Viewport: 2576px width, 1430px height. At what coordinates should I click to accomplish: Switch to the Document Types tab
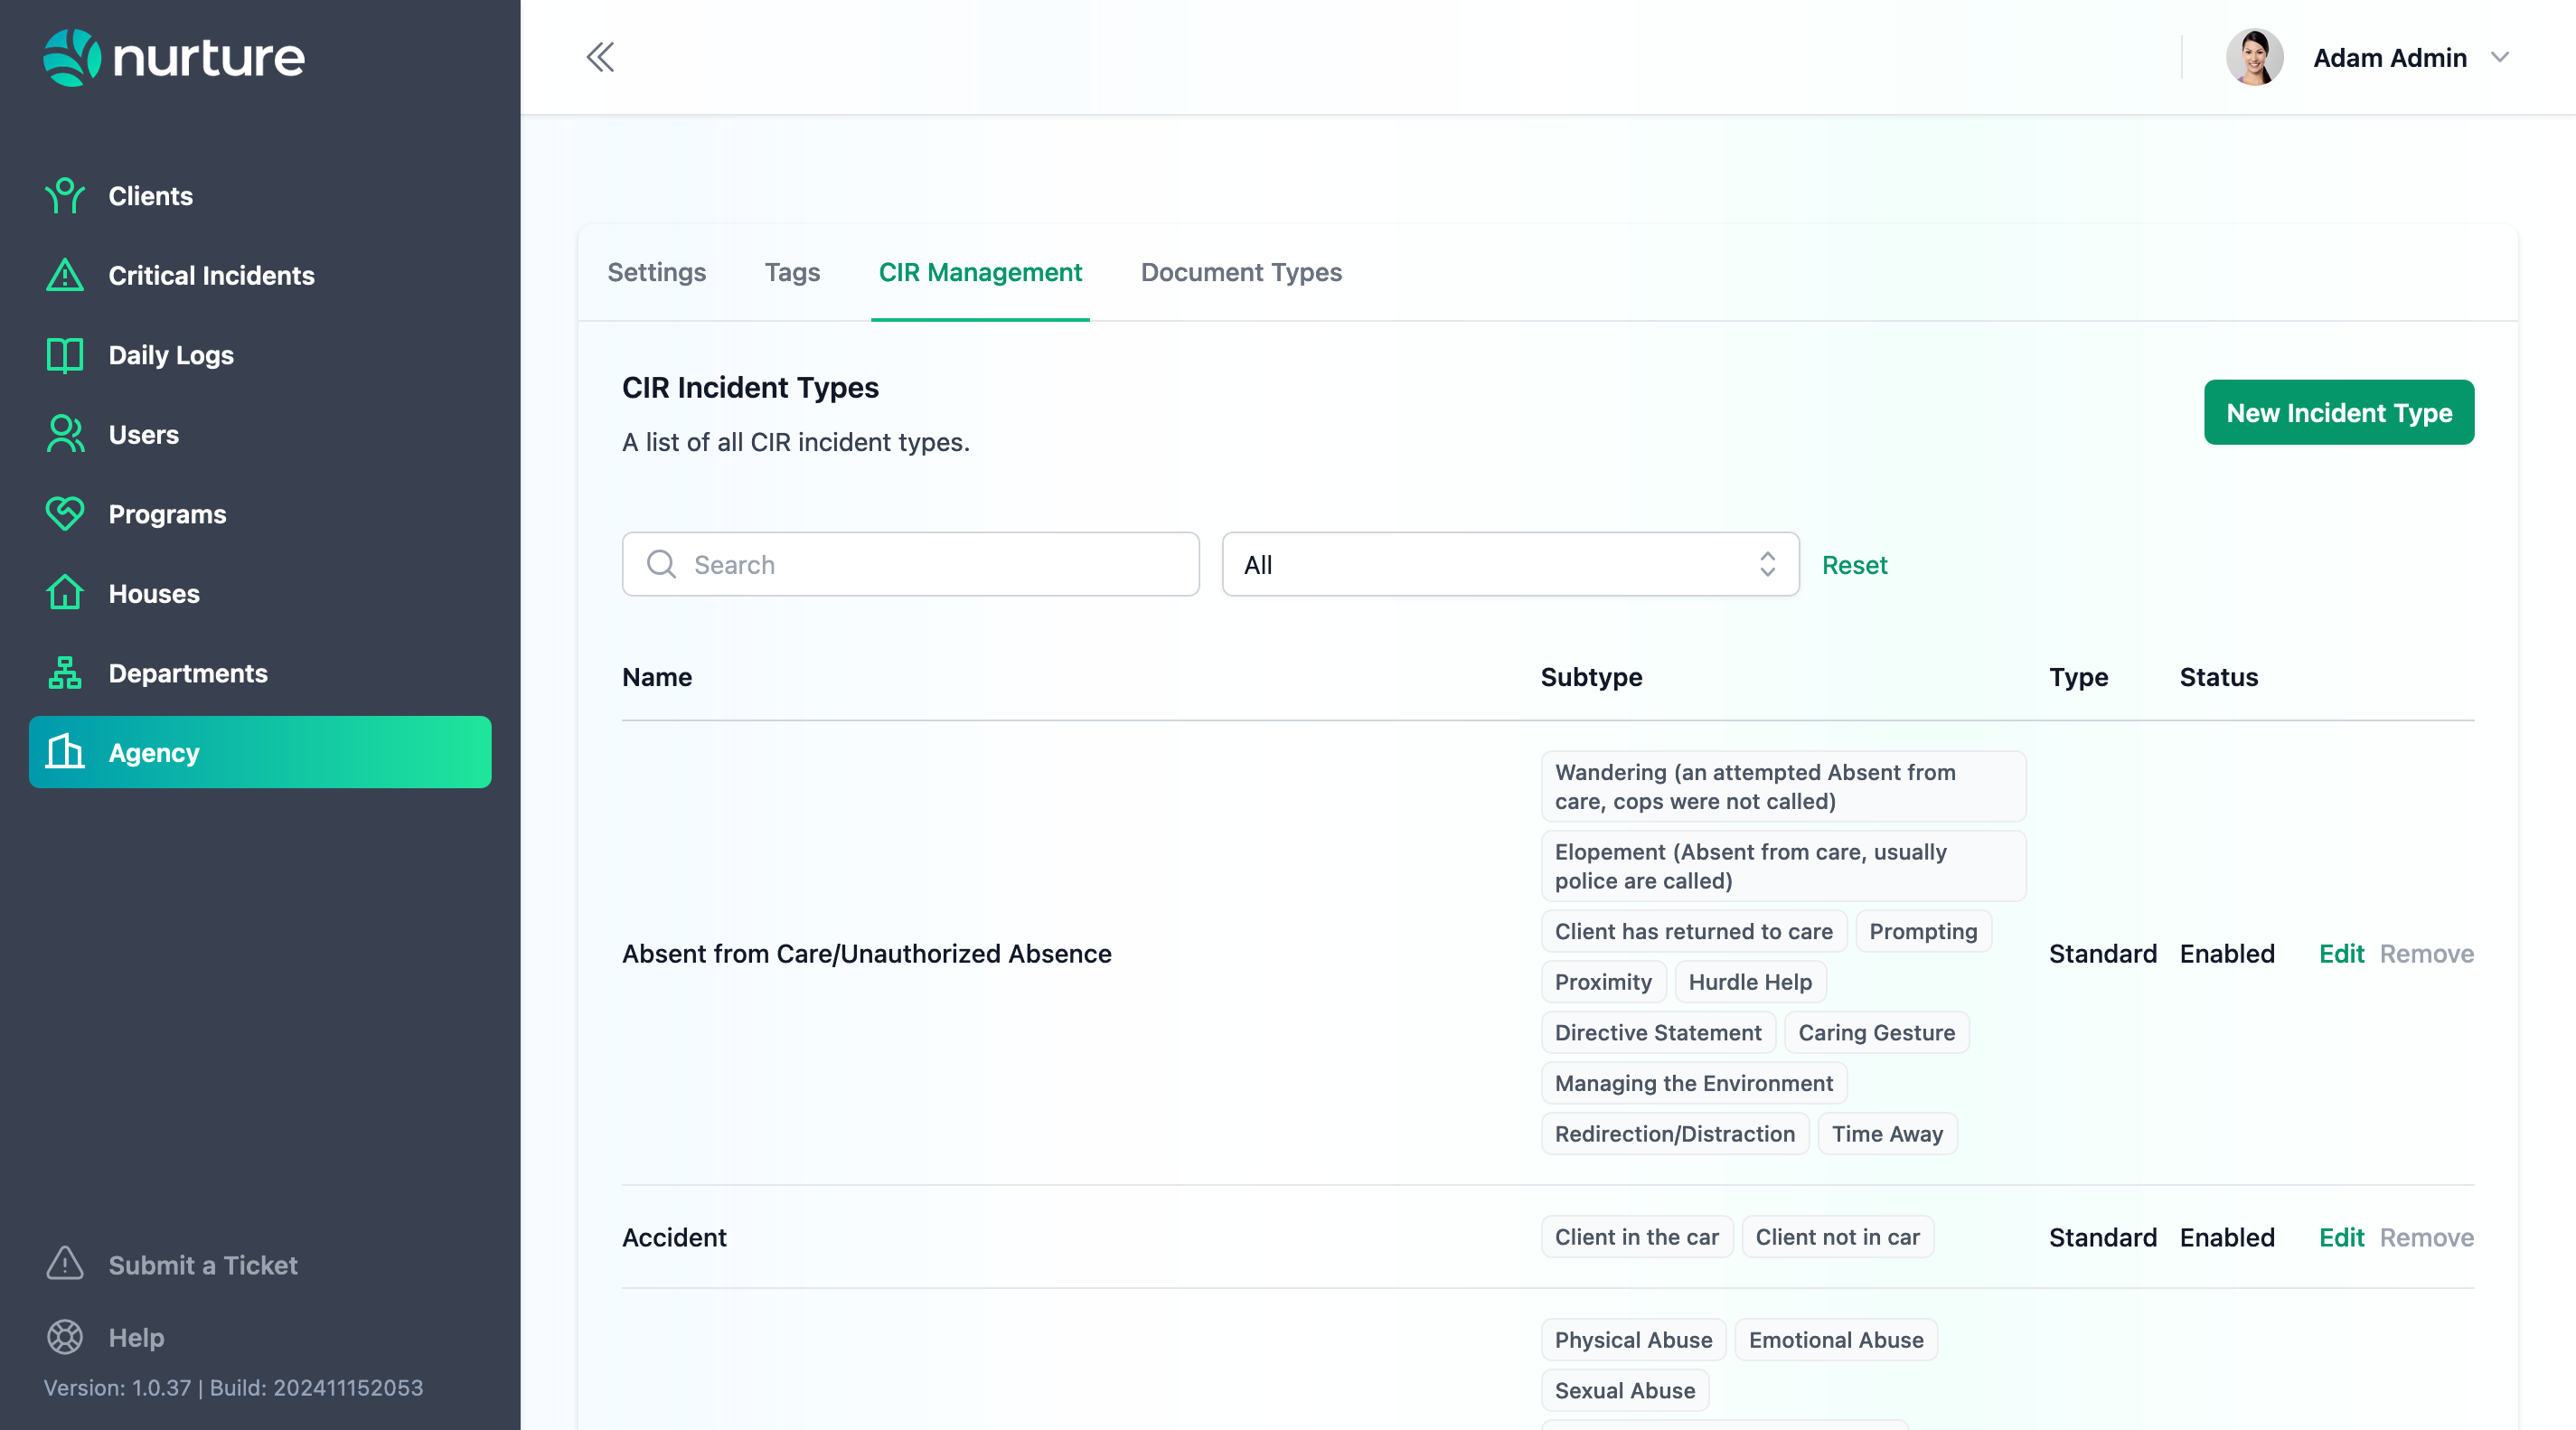1240,272
